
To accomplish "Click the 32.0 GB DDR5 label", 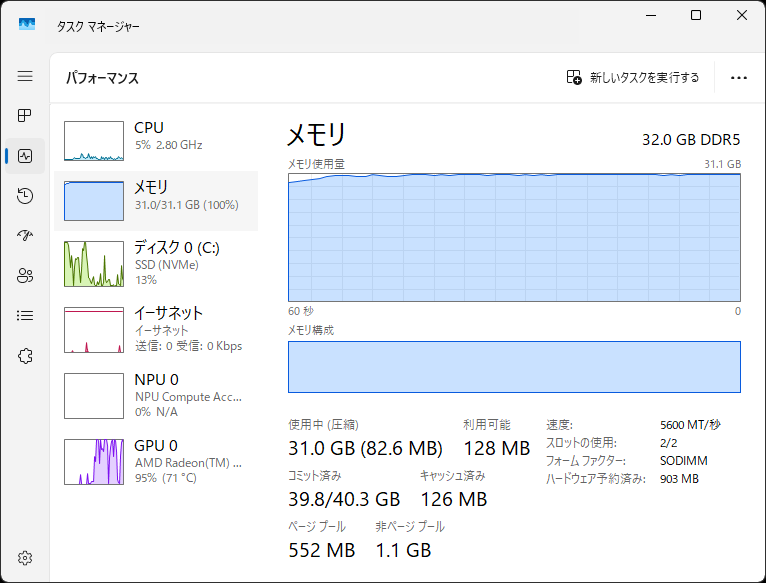I will point(691,140).
